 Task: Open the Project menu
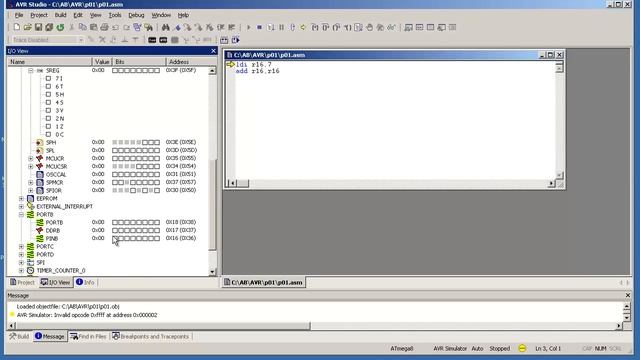[x=39, y=15]
